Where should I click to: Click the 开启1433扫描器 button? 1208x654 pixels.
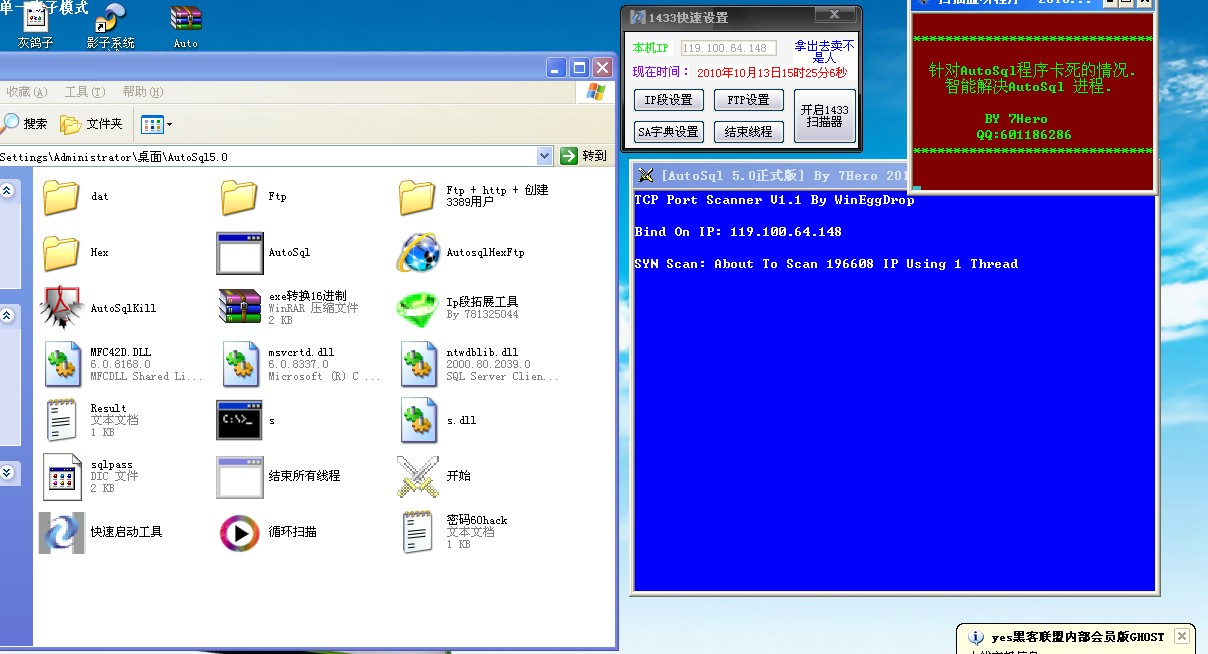[x=824, y=116]
